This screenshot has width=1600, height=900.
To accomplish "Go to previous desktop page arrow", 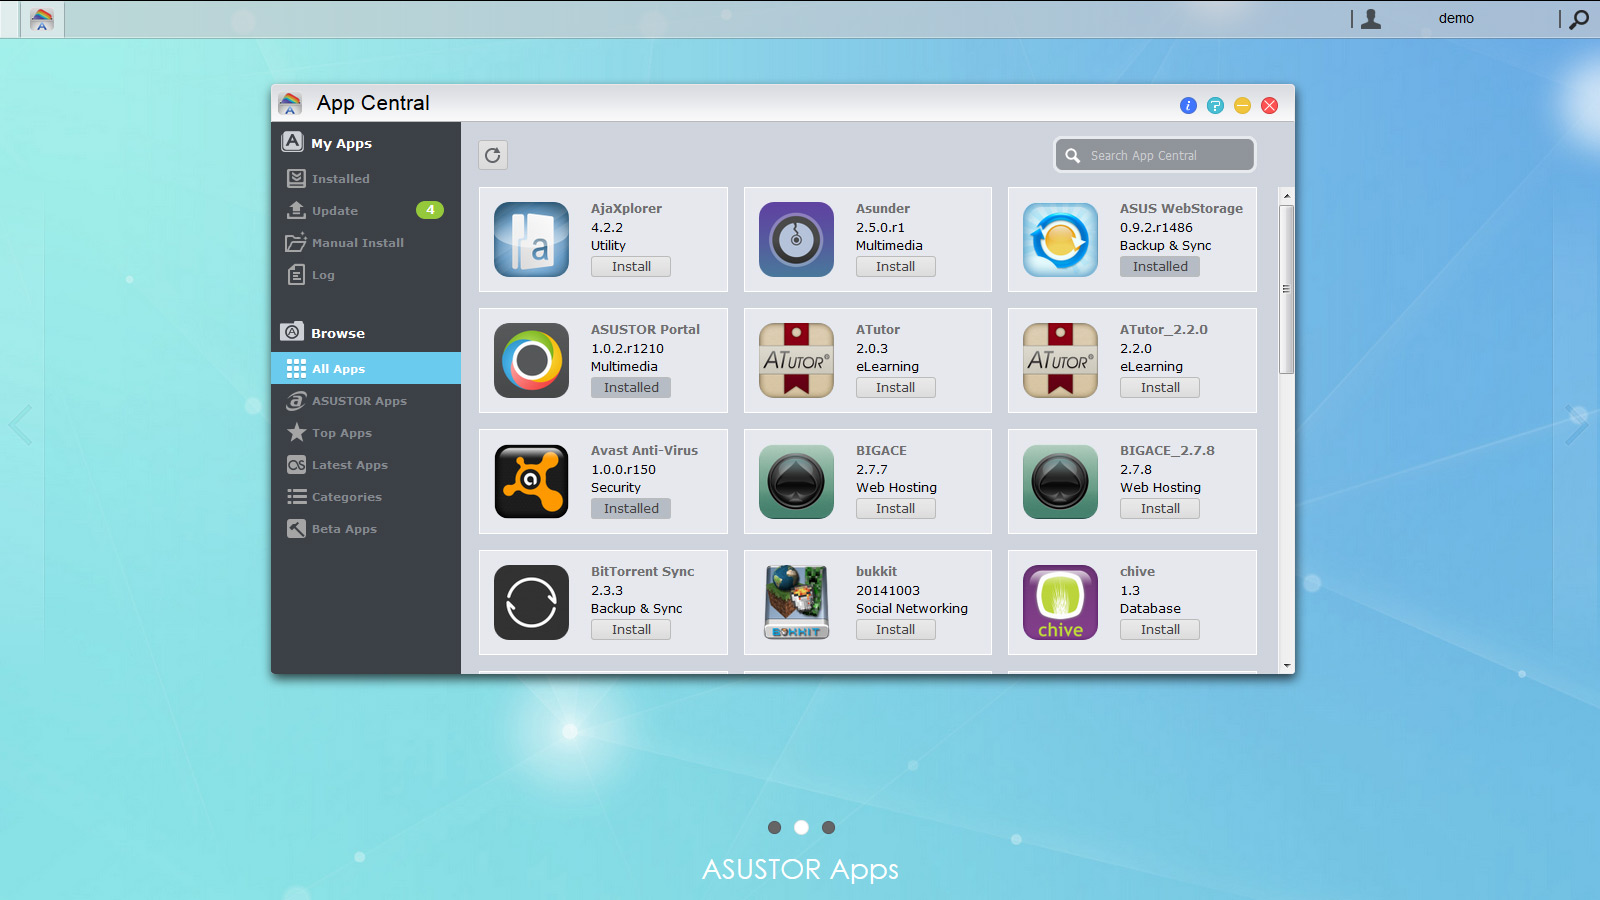I will [20, 425].
